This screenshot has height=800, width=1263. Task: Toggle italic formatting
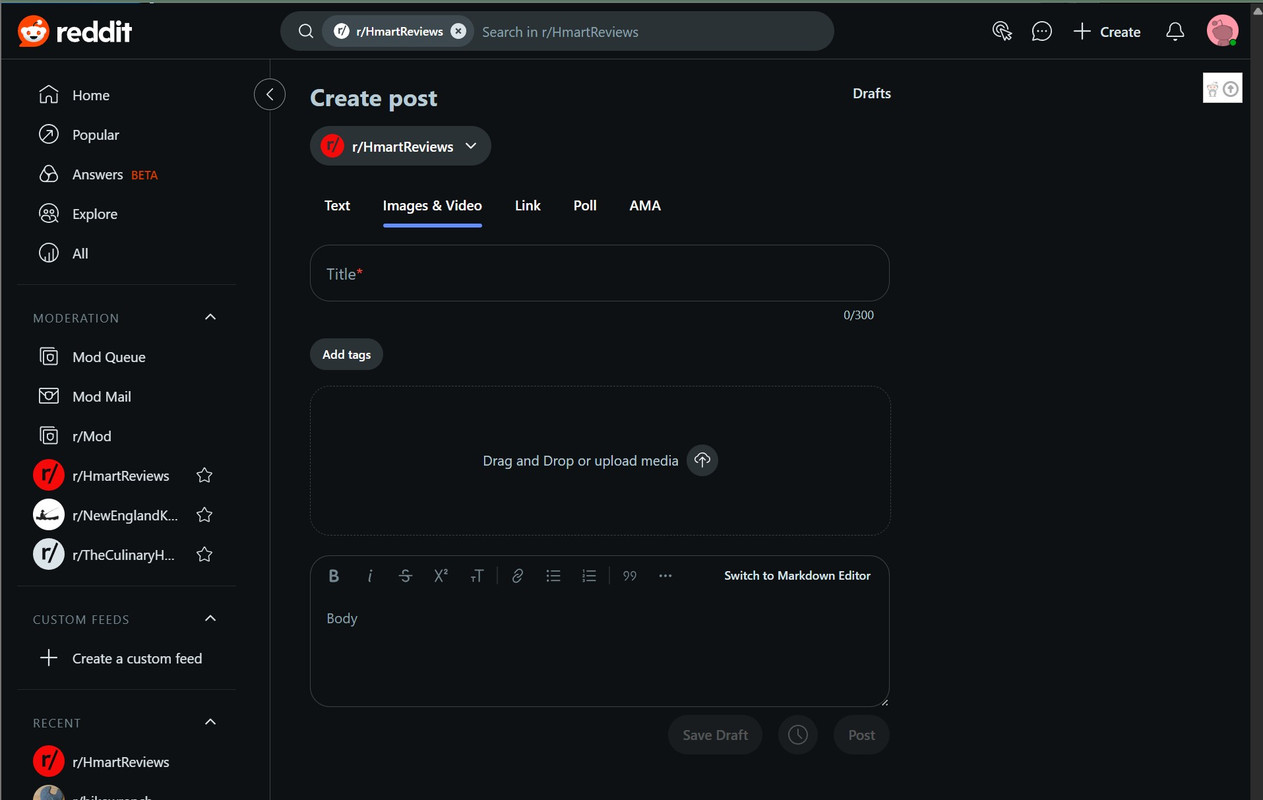point(370,576)
